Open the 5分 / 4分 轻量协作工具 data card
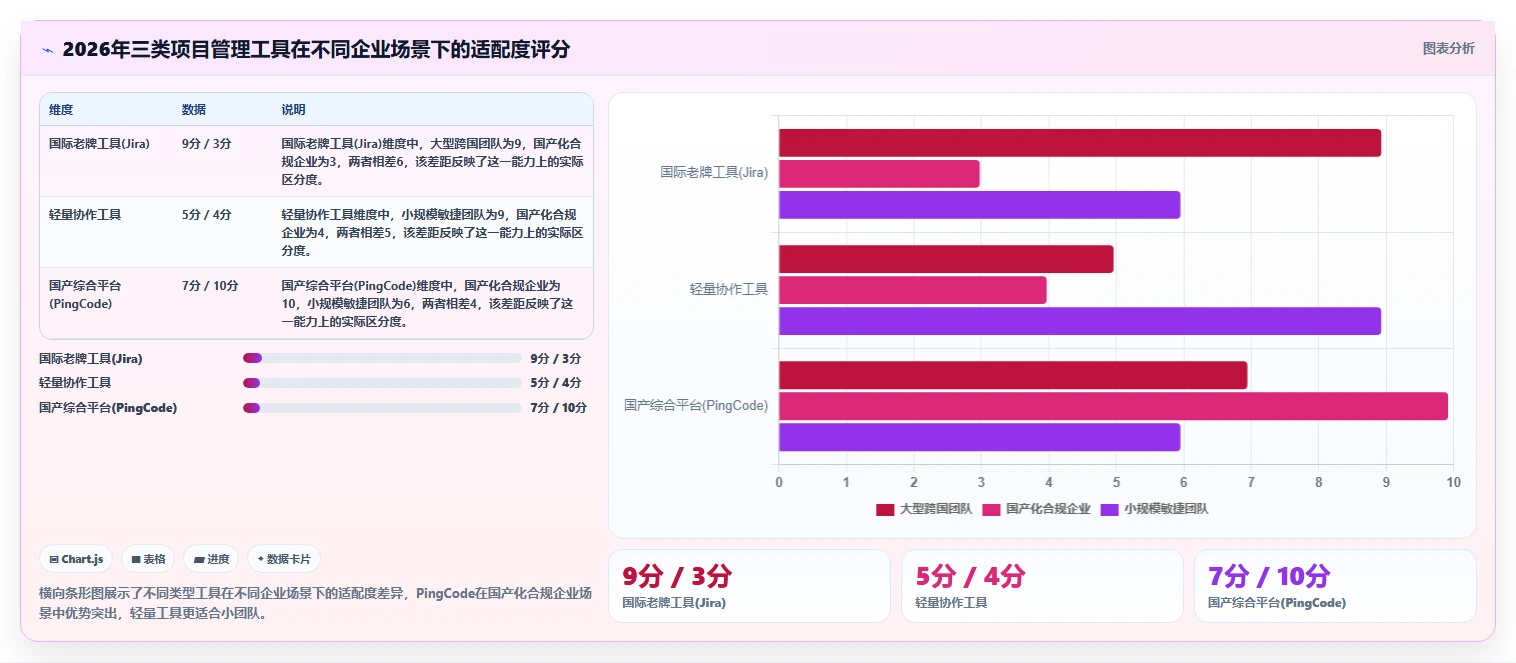The width and height of the screenshot is (1516, 663). click(1042, 586)
